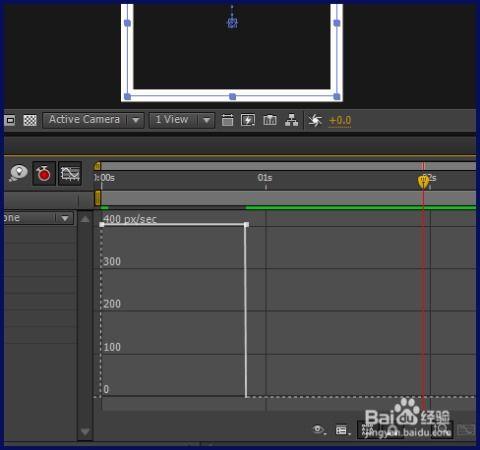Click the yellow current time indicator

click(423, 182)
